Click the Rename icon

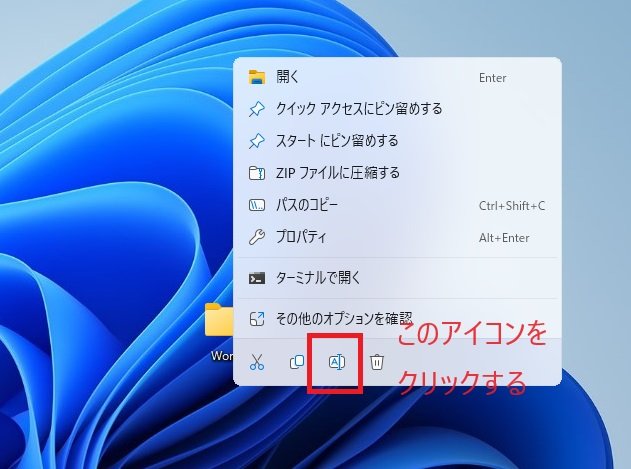tap(336, 362)
